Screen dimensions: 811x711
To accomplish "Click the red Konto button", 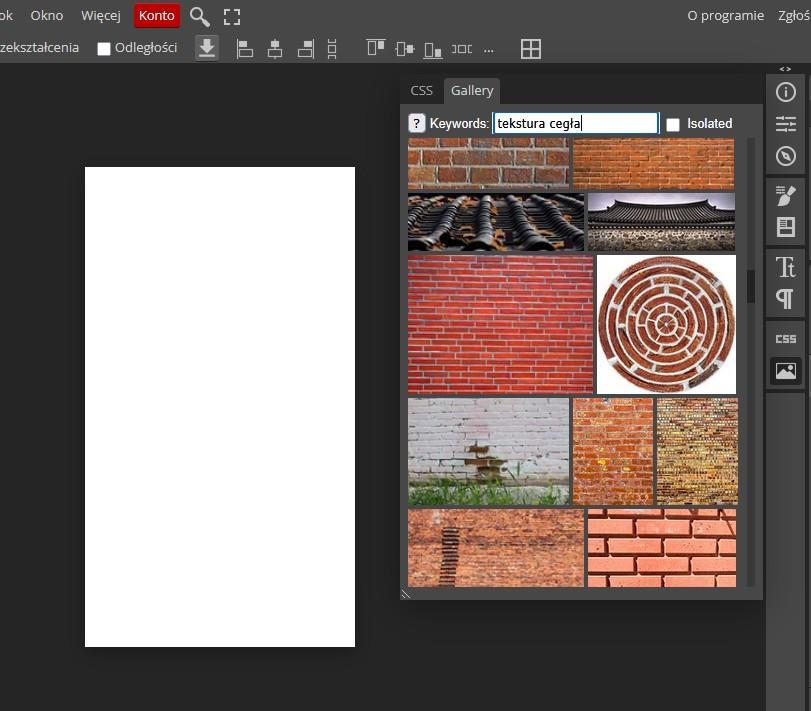I will [157, 16].
